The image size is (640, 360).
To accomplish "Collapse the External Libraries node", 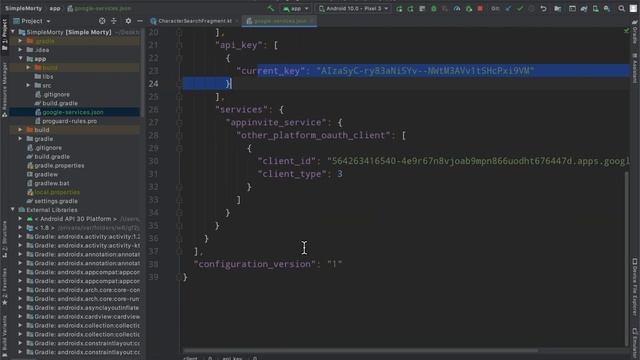I will click(13, 210).
